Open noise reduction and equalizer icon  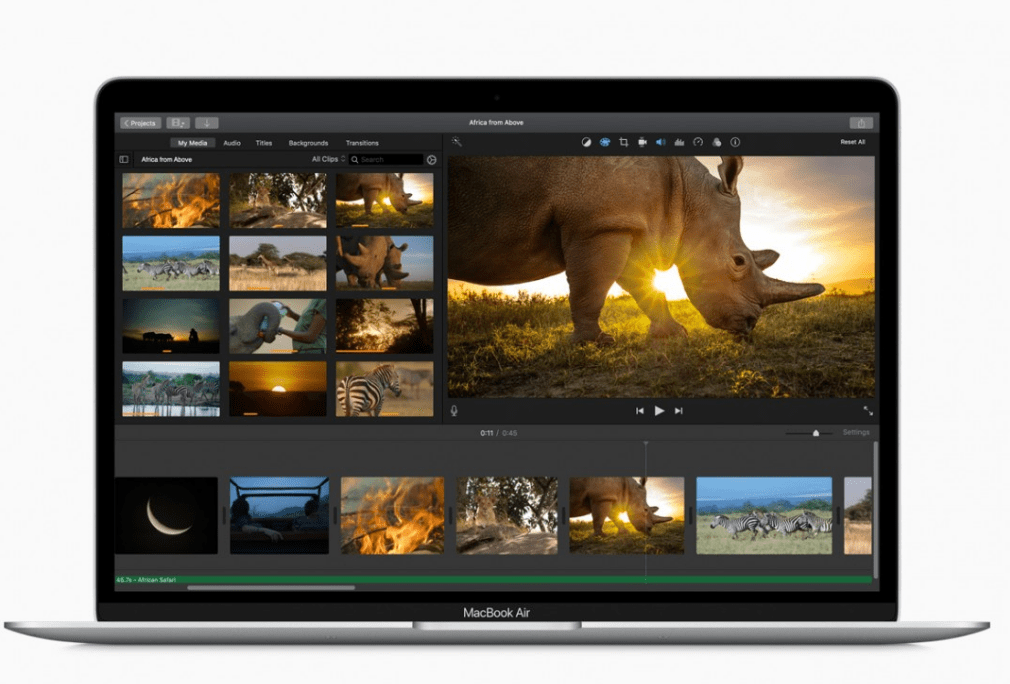(x=679, y=142)
